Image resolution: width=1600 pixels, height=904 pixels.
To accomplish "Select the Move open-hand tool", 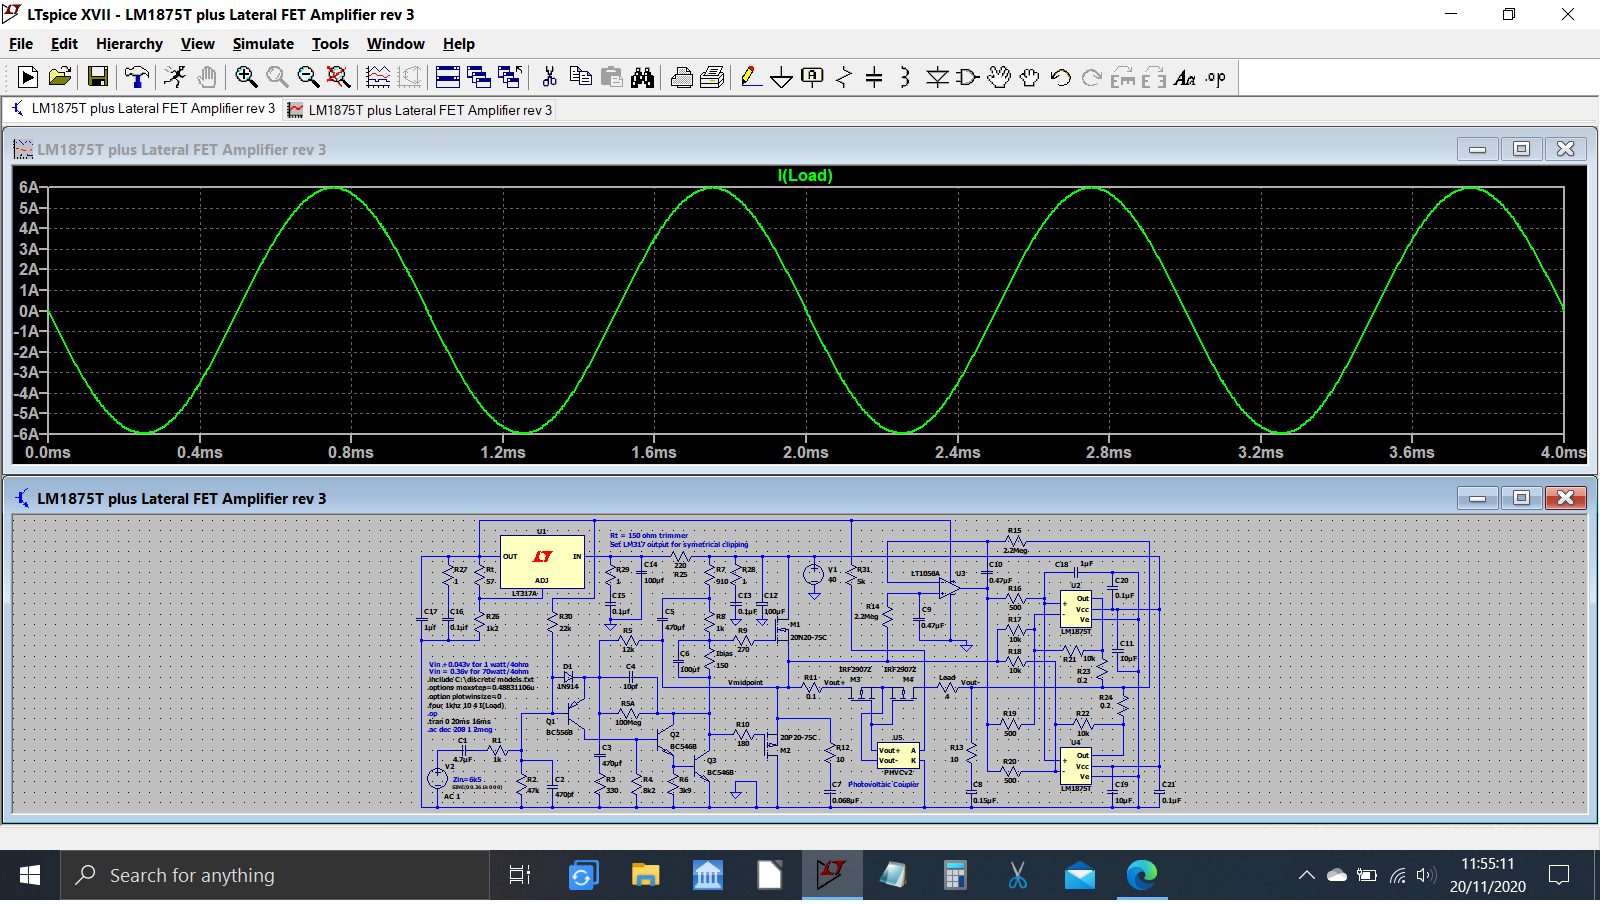I will pos(999,77).
